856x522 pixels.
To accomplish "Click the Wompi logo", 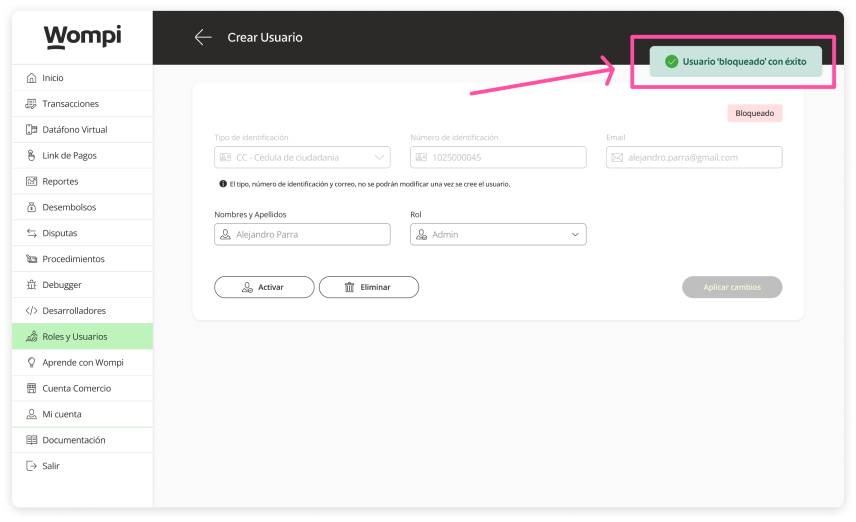I will (82, 37).
